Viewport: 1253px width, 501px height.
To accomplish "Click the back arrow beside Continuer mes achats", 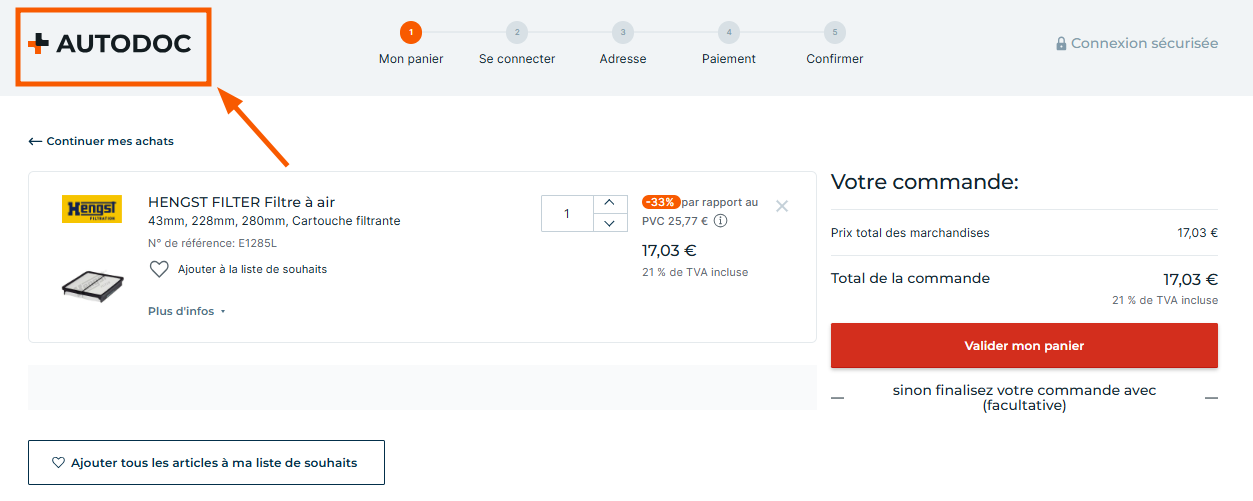I will point(35,142).
